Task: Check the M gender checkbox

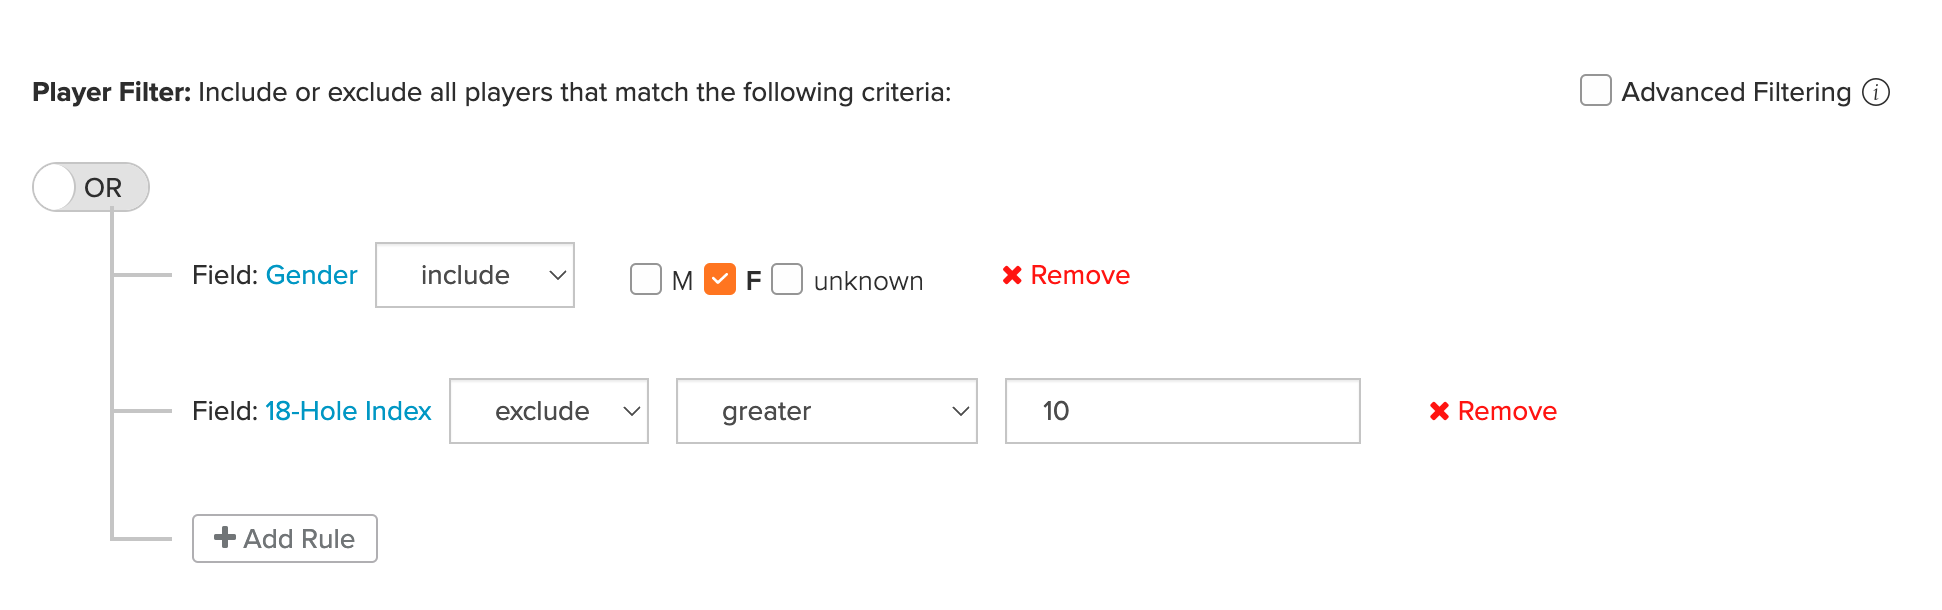Action: pos(646,279)
